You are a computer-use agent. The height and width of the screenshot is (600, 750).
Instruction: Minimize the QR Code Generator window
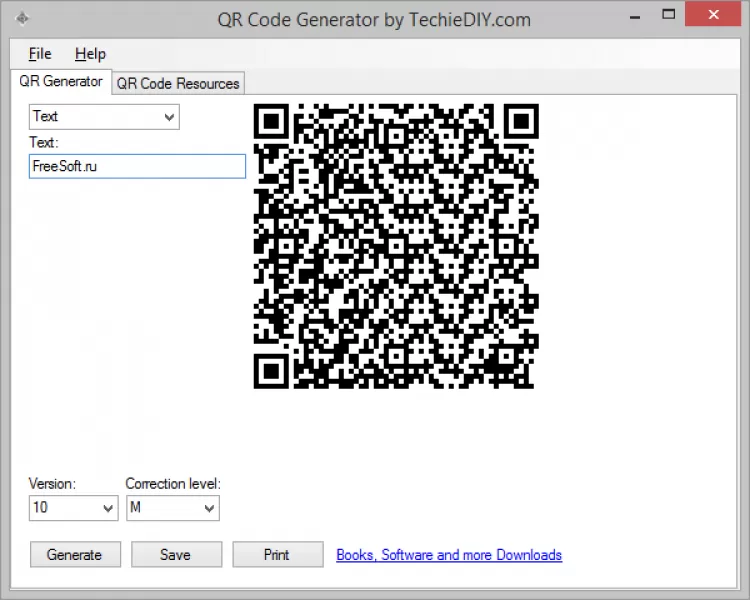coord(635,17)
